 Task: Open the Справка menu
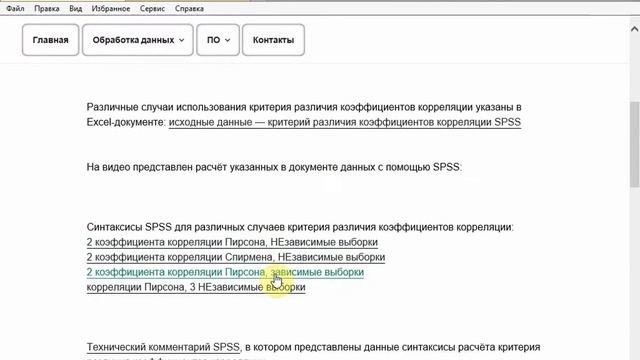point(189,8)
